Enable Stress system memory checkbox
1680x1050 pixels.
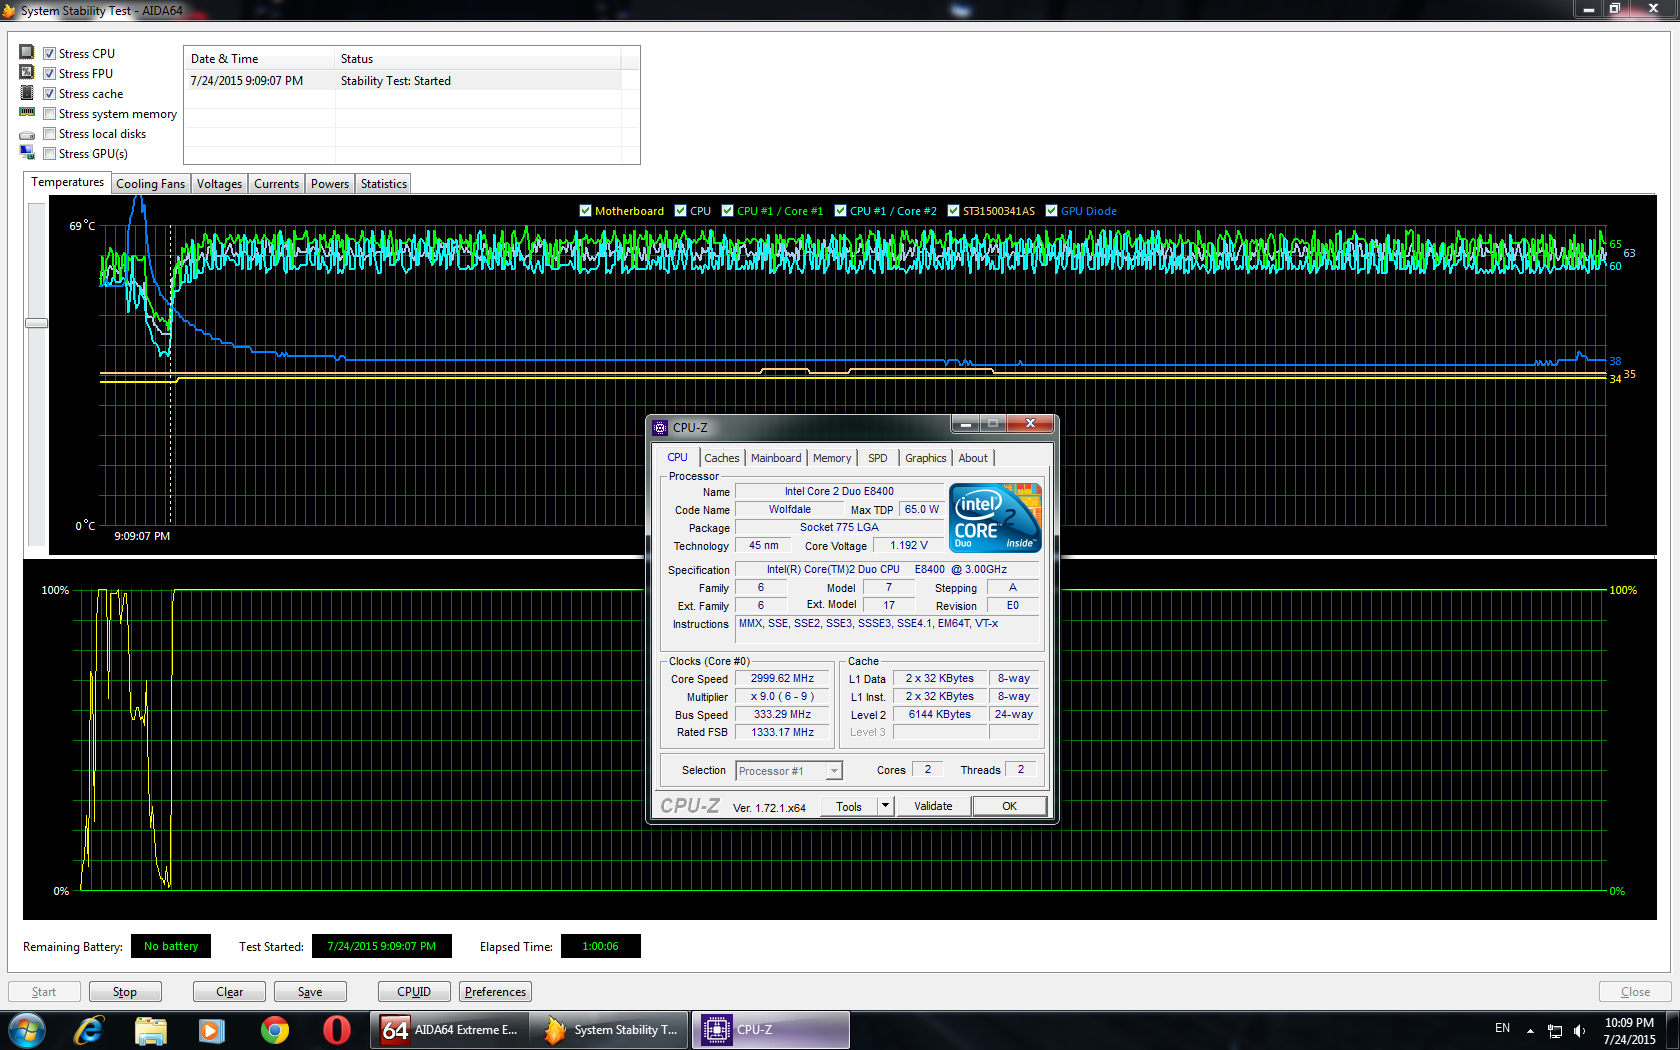50,114
